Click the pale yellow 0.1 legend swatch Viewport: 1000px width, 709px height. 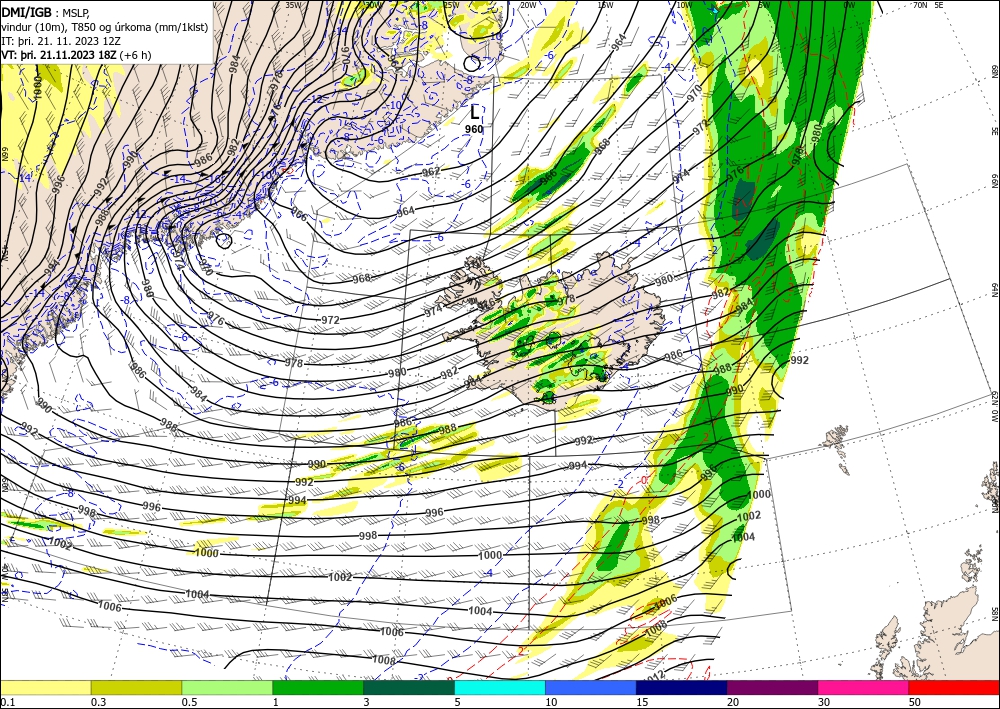(45, 687)
